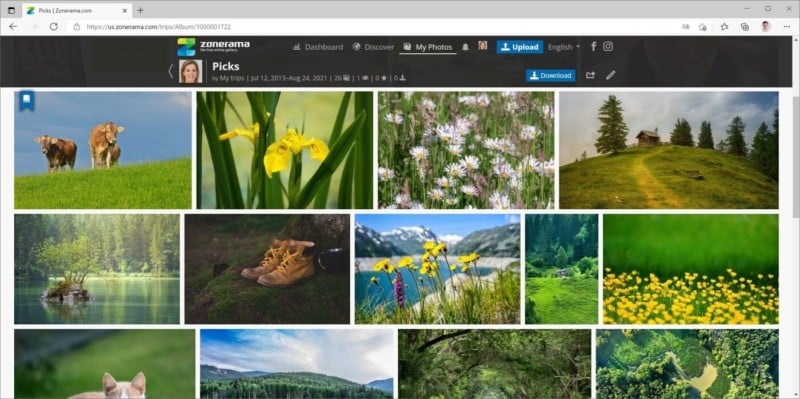Expand the English language dropdown
Screen dimensions: 800x399
point(564,47)
